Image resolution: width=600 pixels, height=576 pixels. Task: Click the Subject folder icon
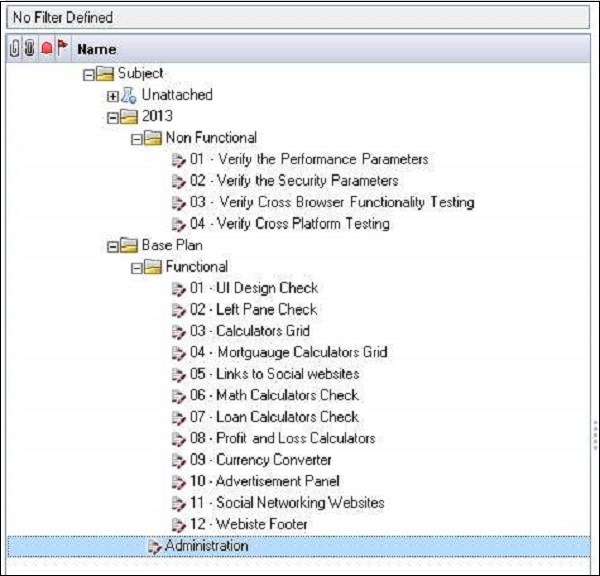105,74
